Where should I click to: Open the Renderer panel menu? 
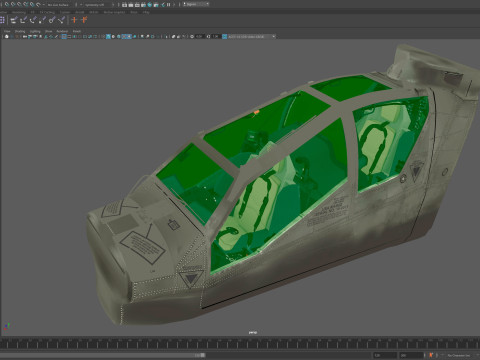pos(62,31)
